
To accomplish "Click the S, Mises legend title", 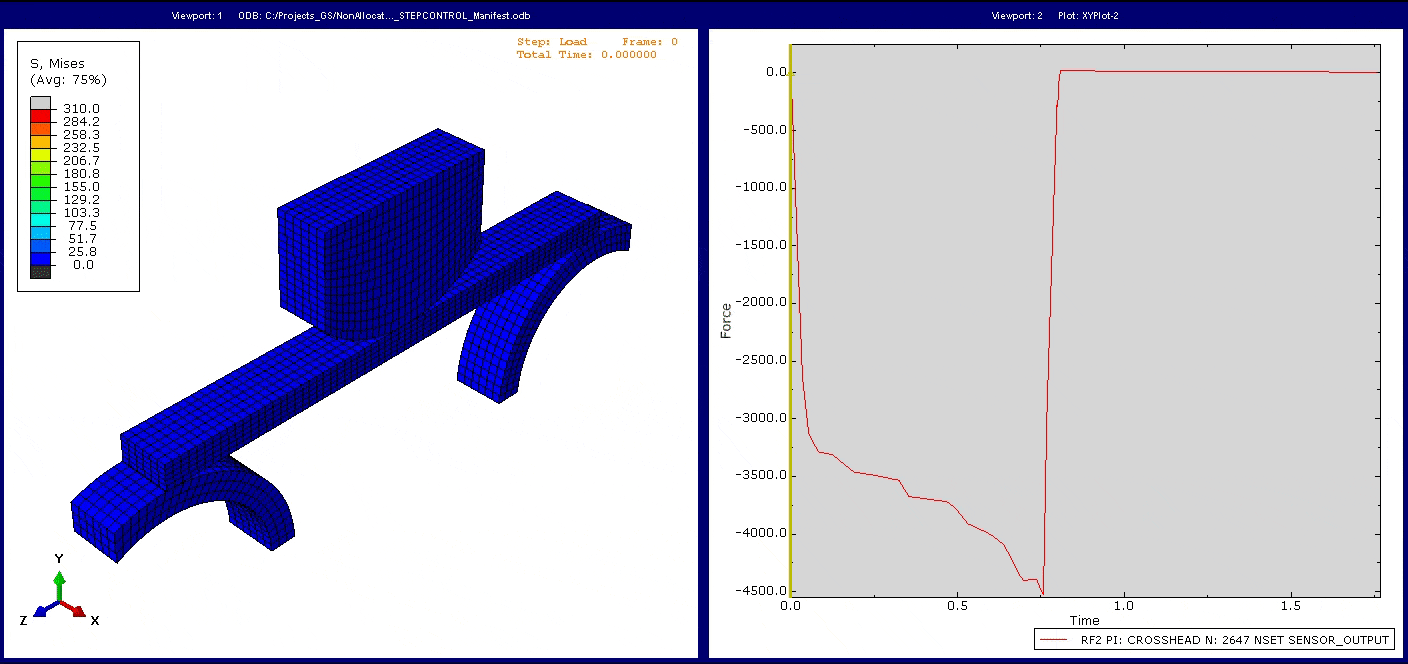I will [56, 62].
